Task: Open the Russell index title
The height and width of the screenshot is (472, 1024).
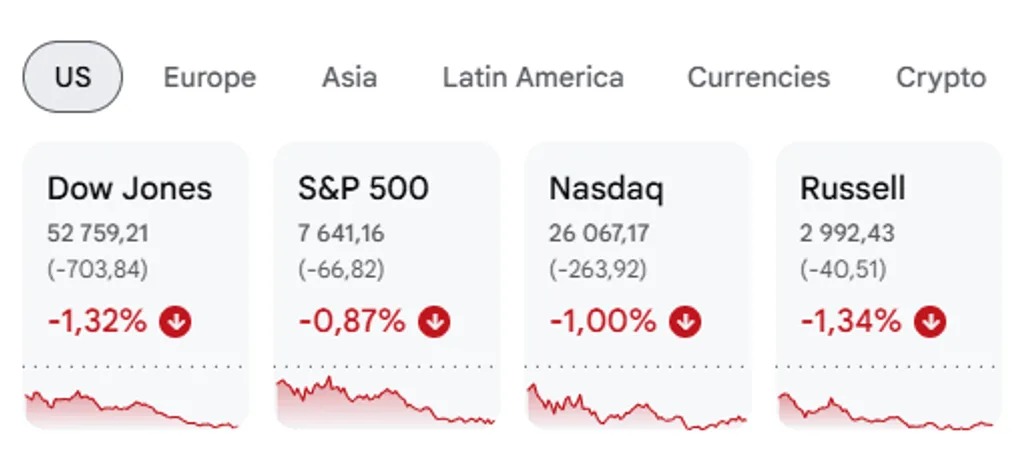Action: [853, 189]
